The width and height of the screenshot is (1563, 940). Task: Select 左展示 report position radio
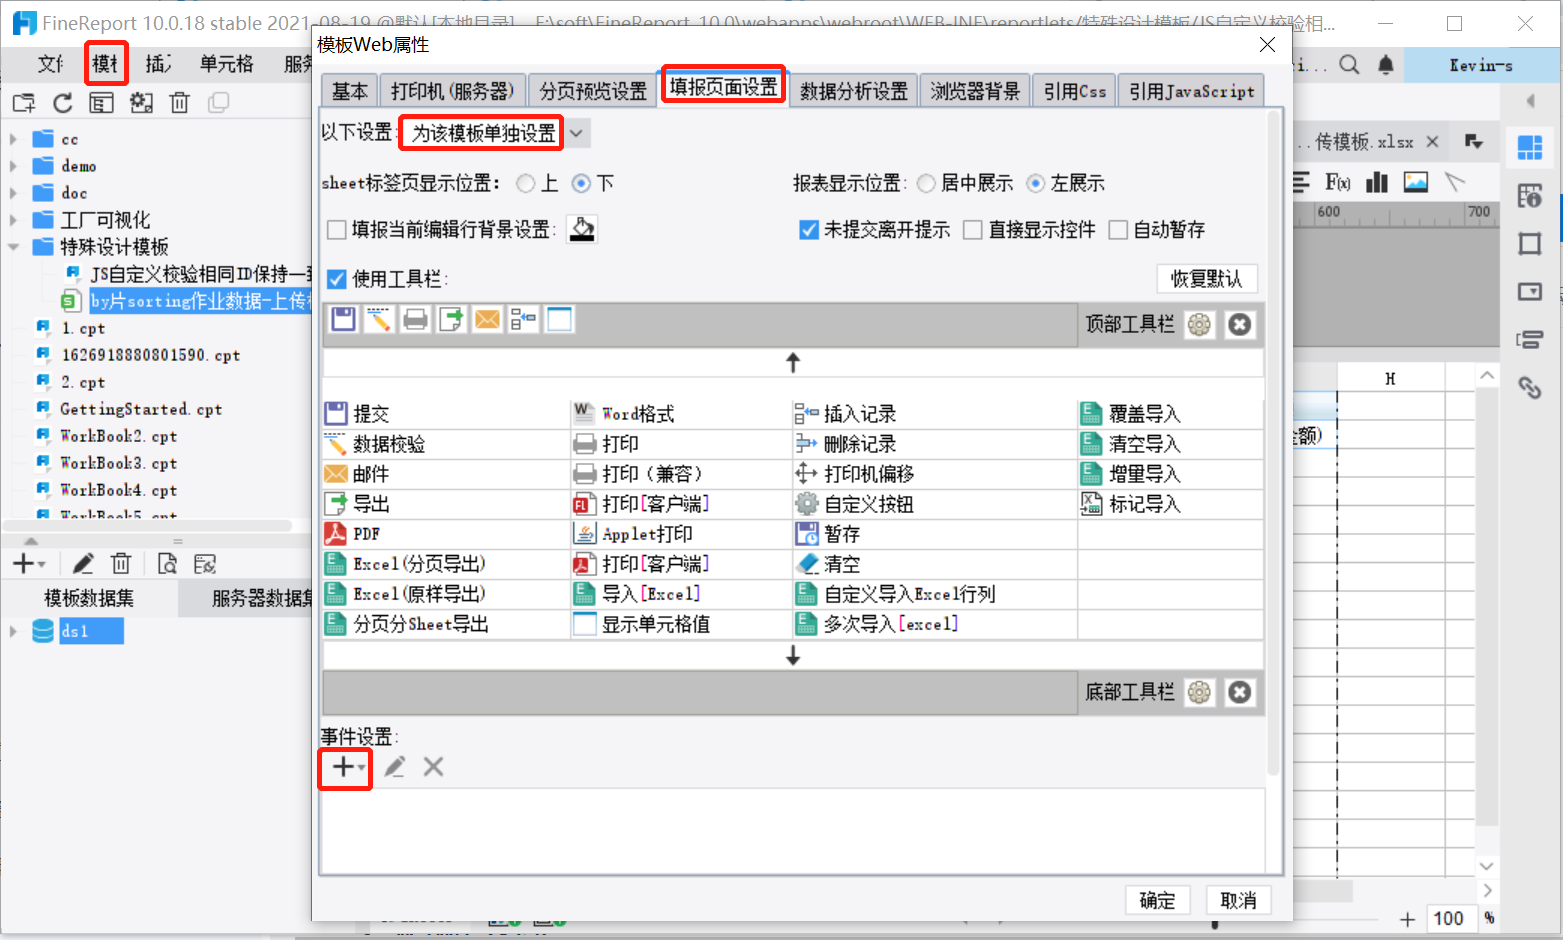pyautogui.click(x=1036, y=183)
